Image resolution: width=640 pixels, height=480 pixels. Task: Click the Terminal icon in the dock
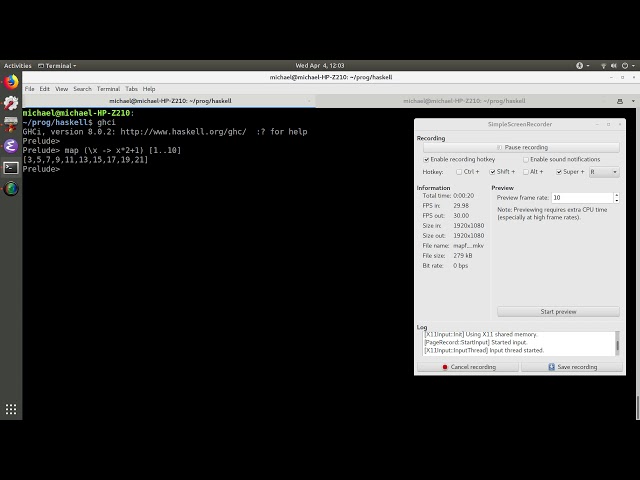[x=11, y=167]
